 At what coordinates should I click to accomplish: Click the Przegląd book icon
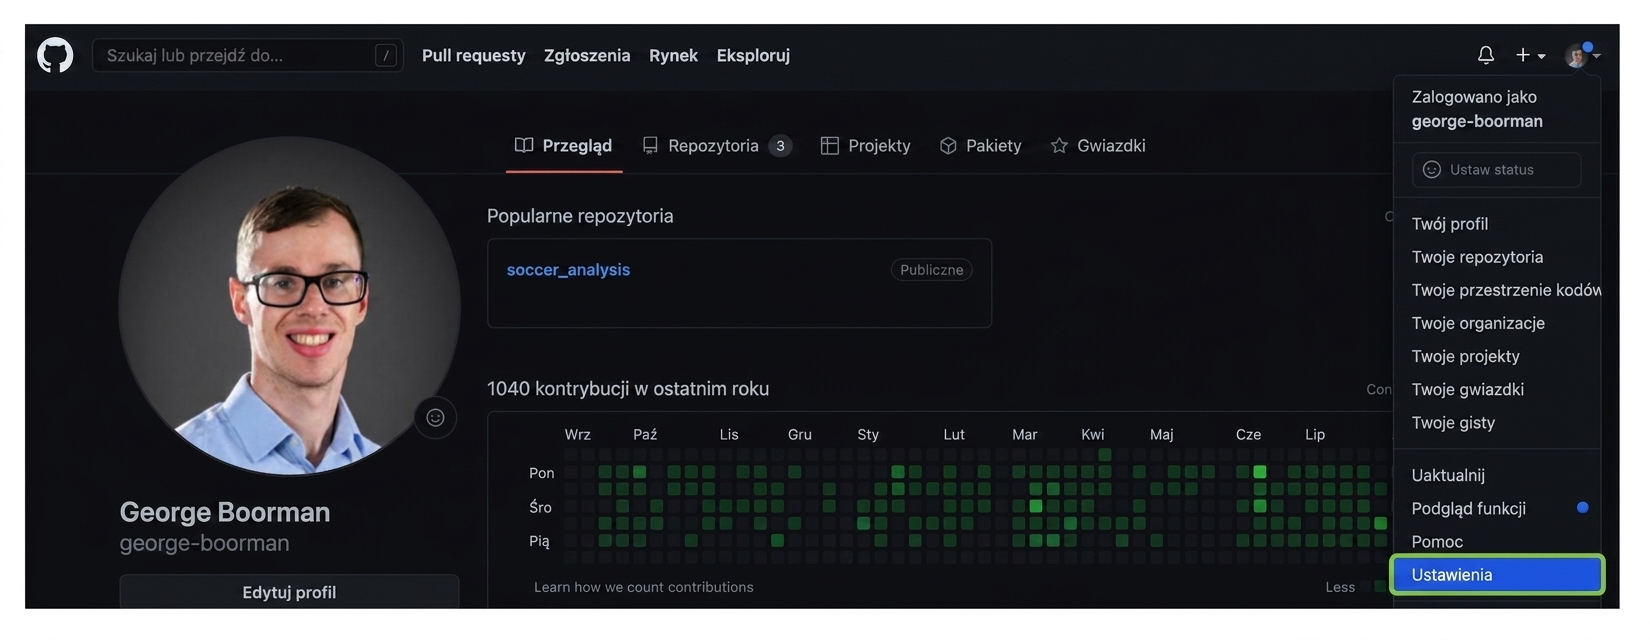[x=524, y=145]
